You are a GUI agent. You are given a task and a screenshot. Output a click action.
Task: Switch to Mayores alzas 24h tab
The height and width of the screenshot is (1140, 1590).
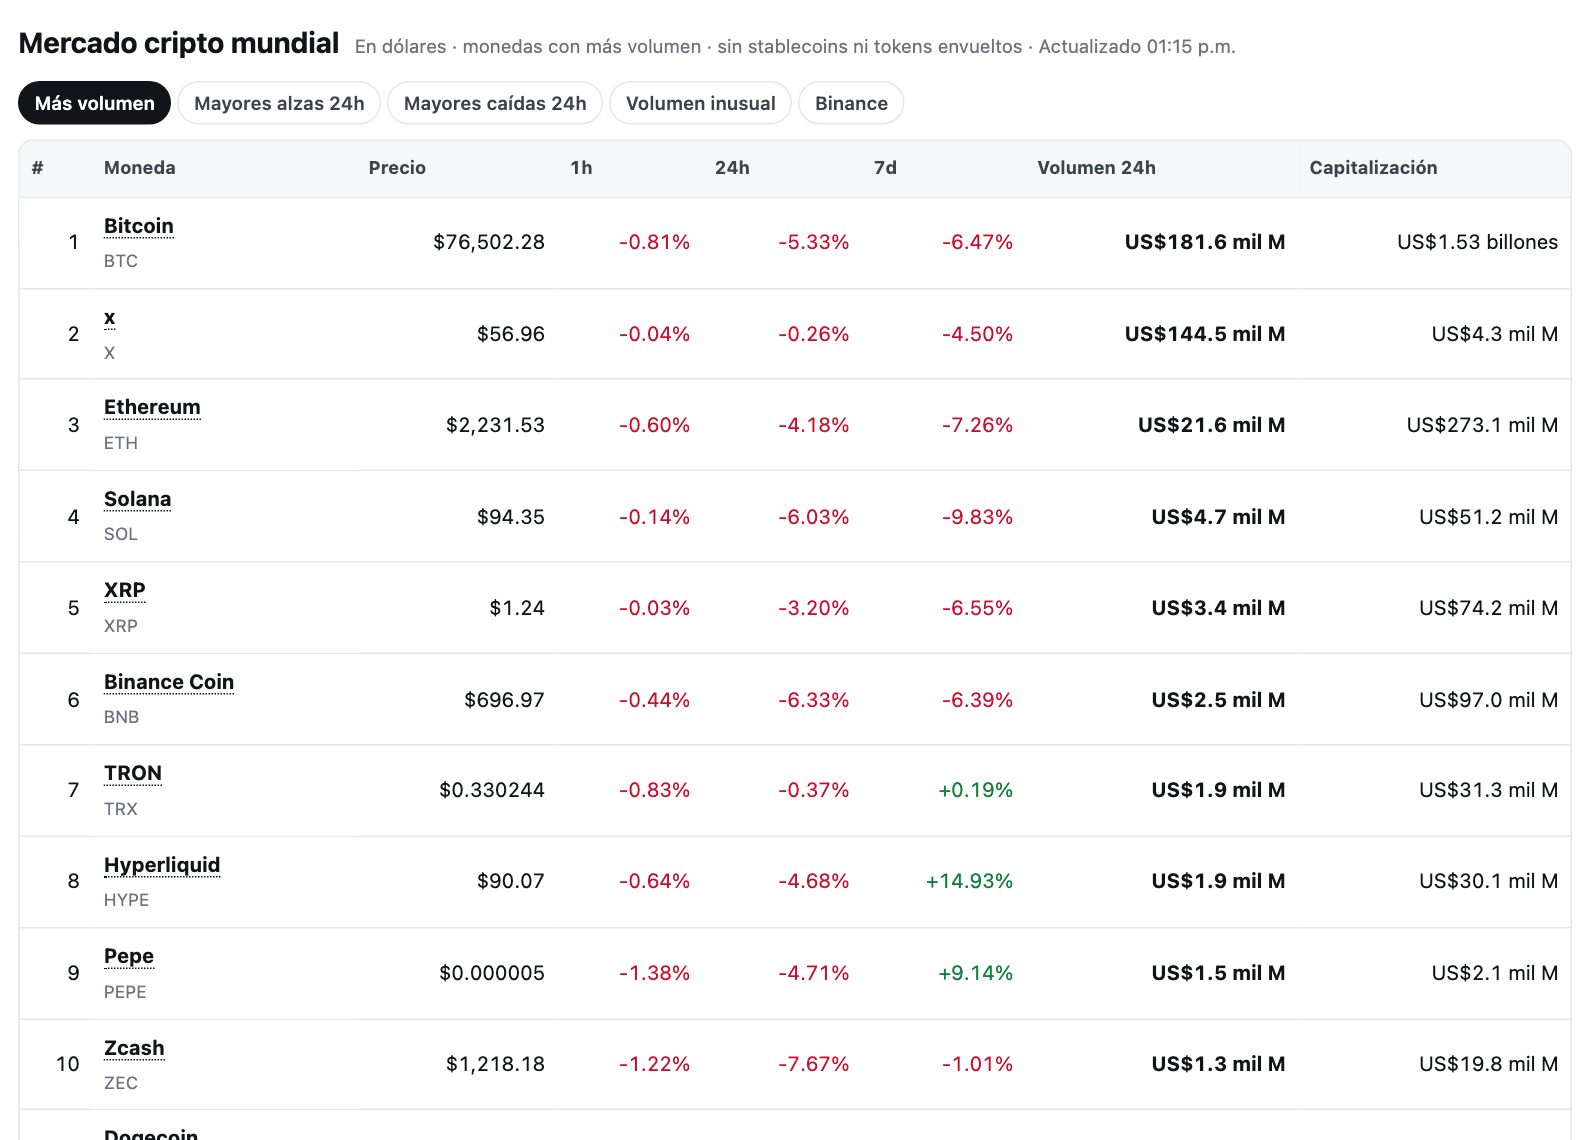pyautogui.click(x=279, y=103)
